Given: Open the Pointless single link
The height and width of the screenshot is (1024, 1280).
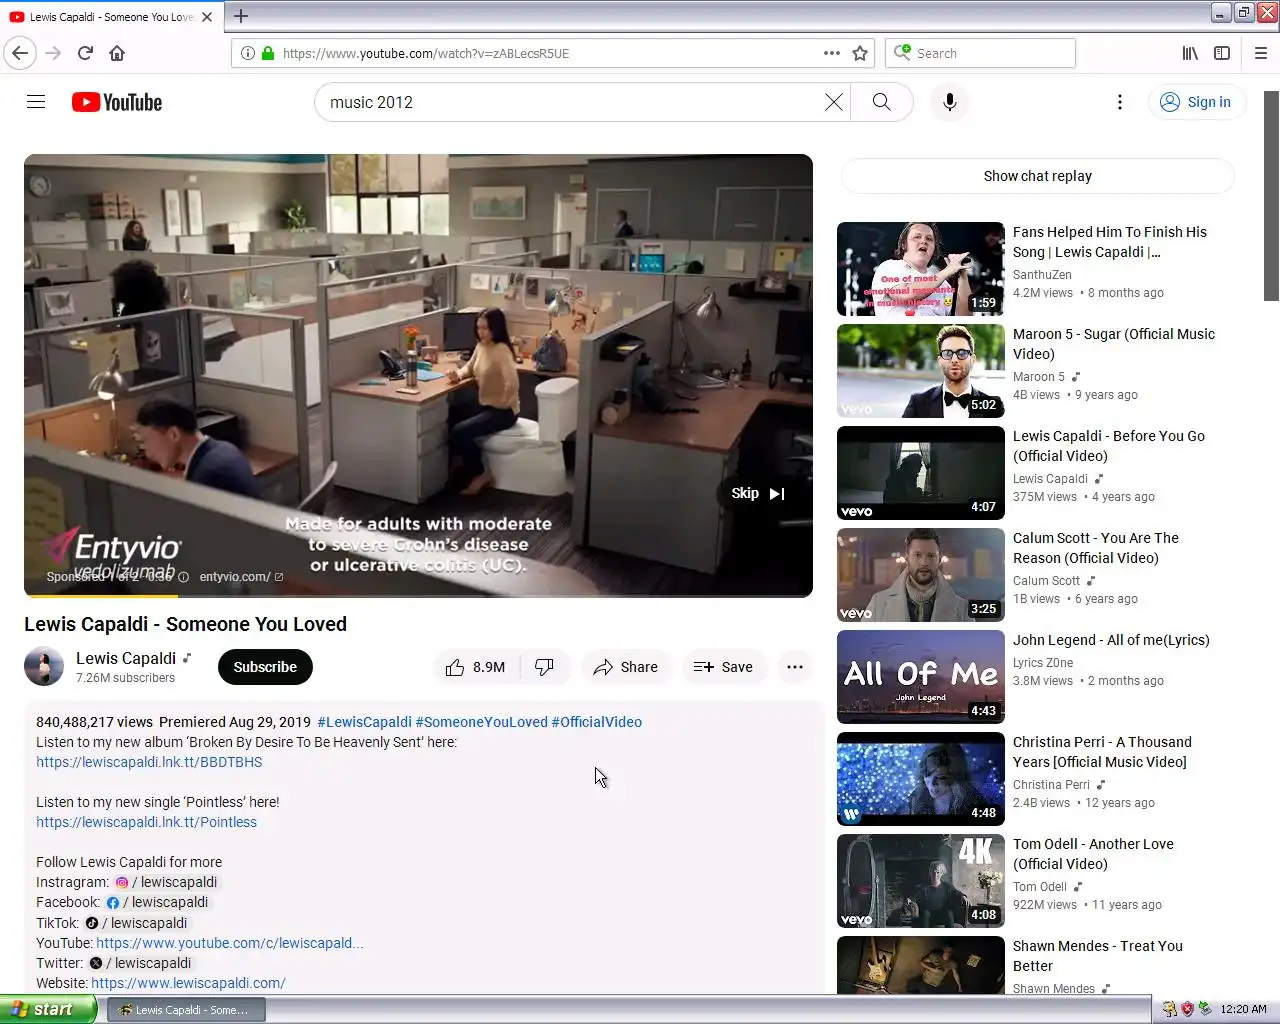Looking at the screenshot, I should click(x=146, y=822).
